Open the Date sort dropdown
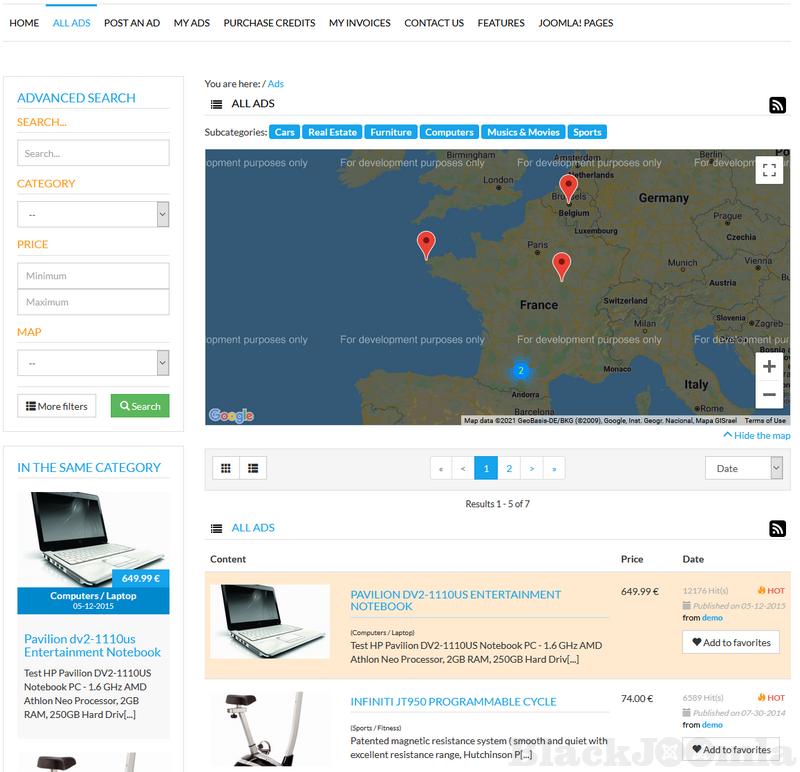Viewport: 800px width, 772px height. click(x=743, y=468)
